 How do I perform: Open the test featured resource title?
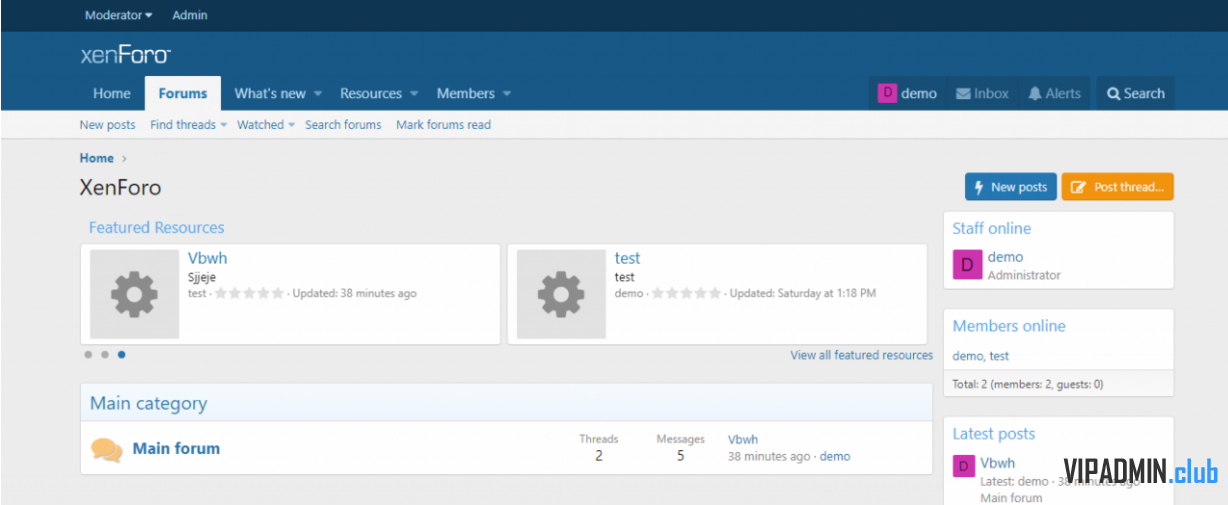(x=627, y=258)
